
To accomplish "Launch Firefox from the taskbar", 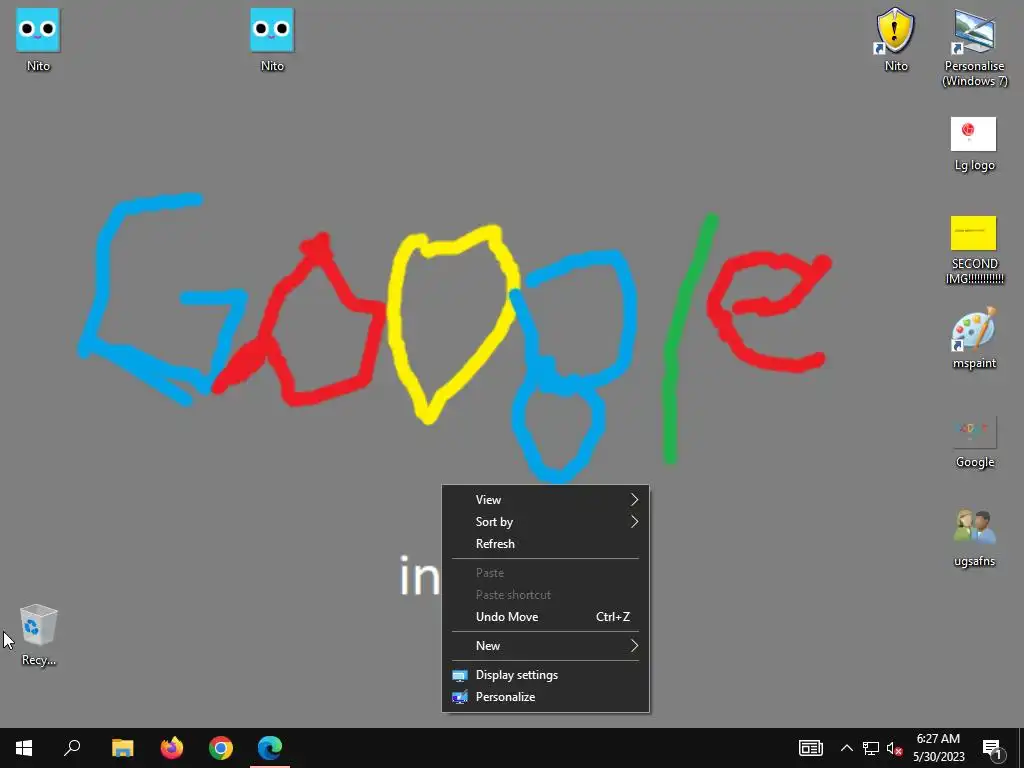I will pyautogui.click(x=172, y=748).
